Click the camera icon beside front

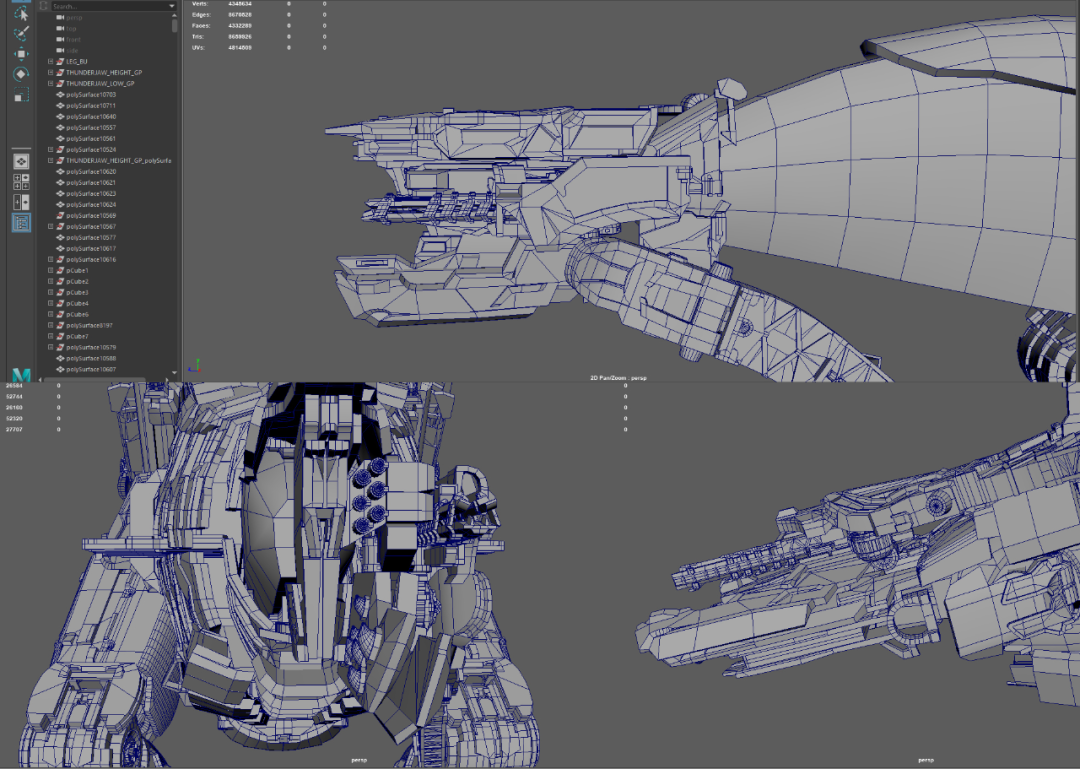tap(60, 39)
